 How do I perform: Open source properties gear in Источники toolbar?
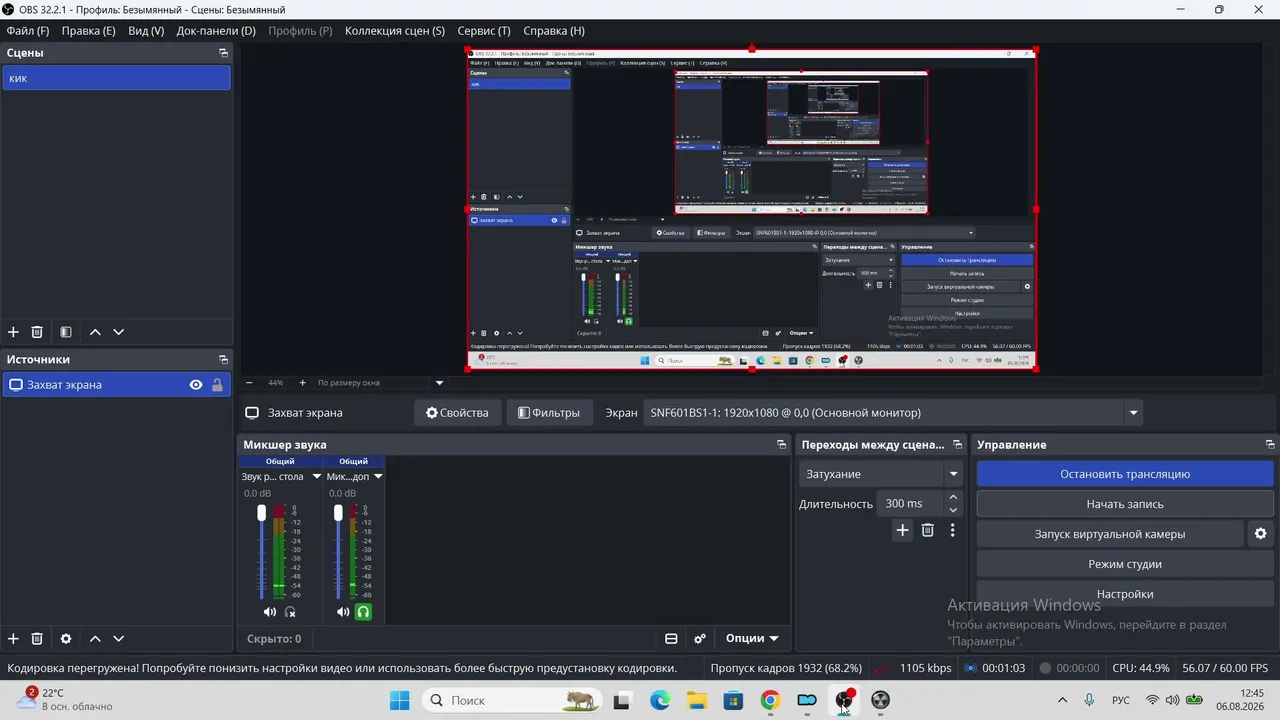click(66, 638)
